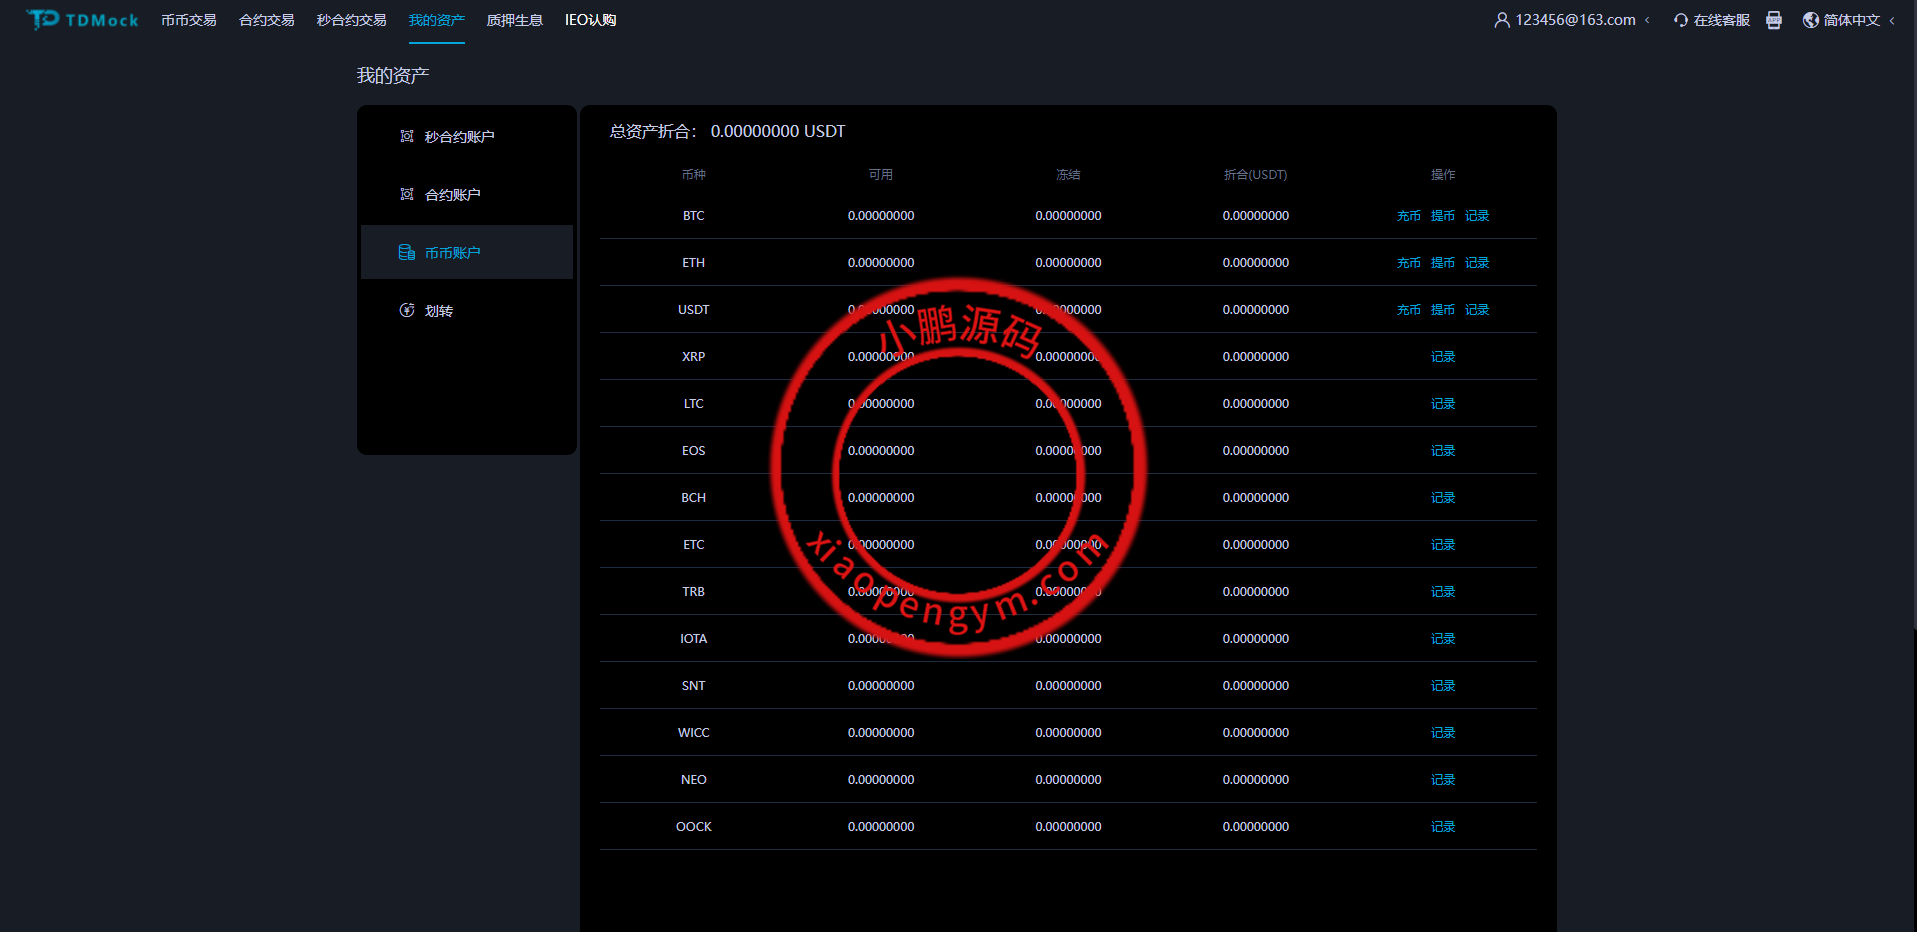Click the globe language icon
Screen dimensions: 1917x932
[x=1810, y=20]
